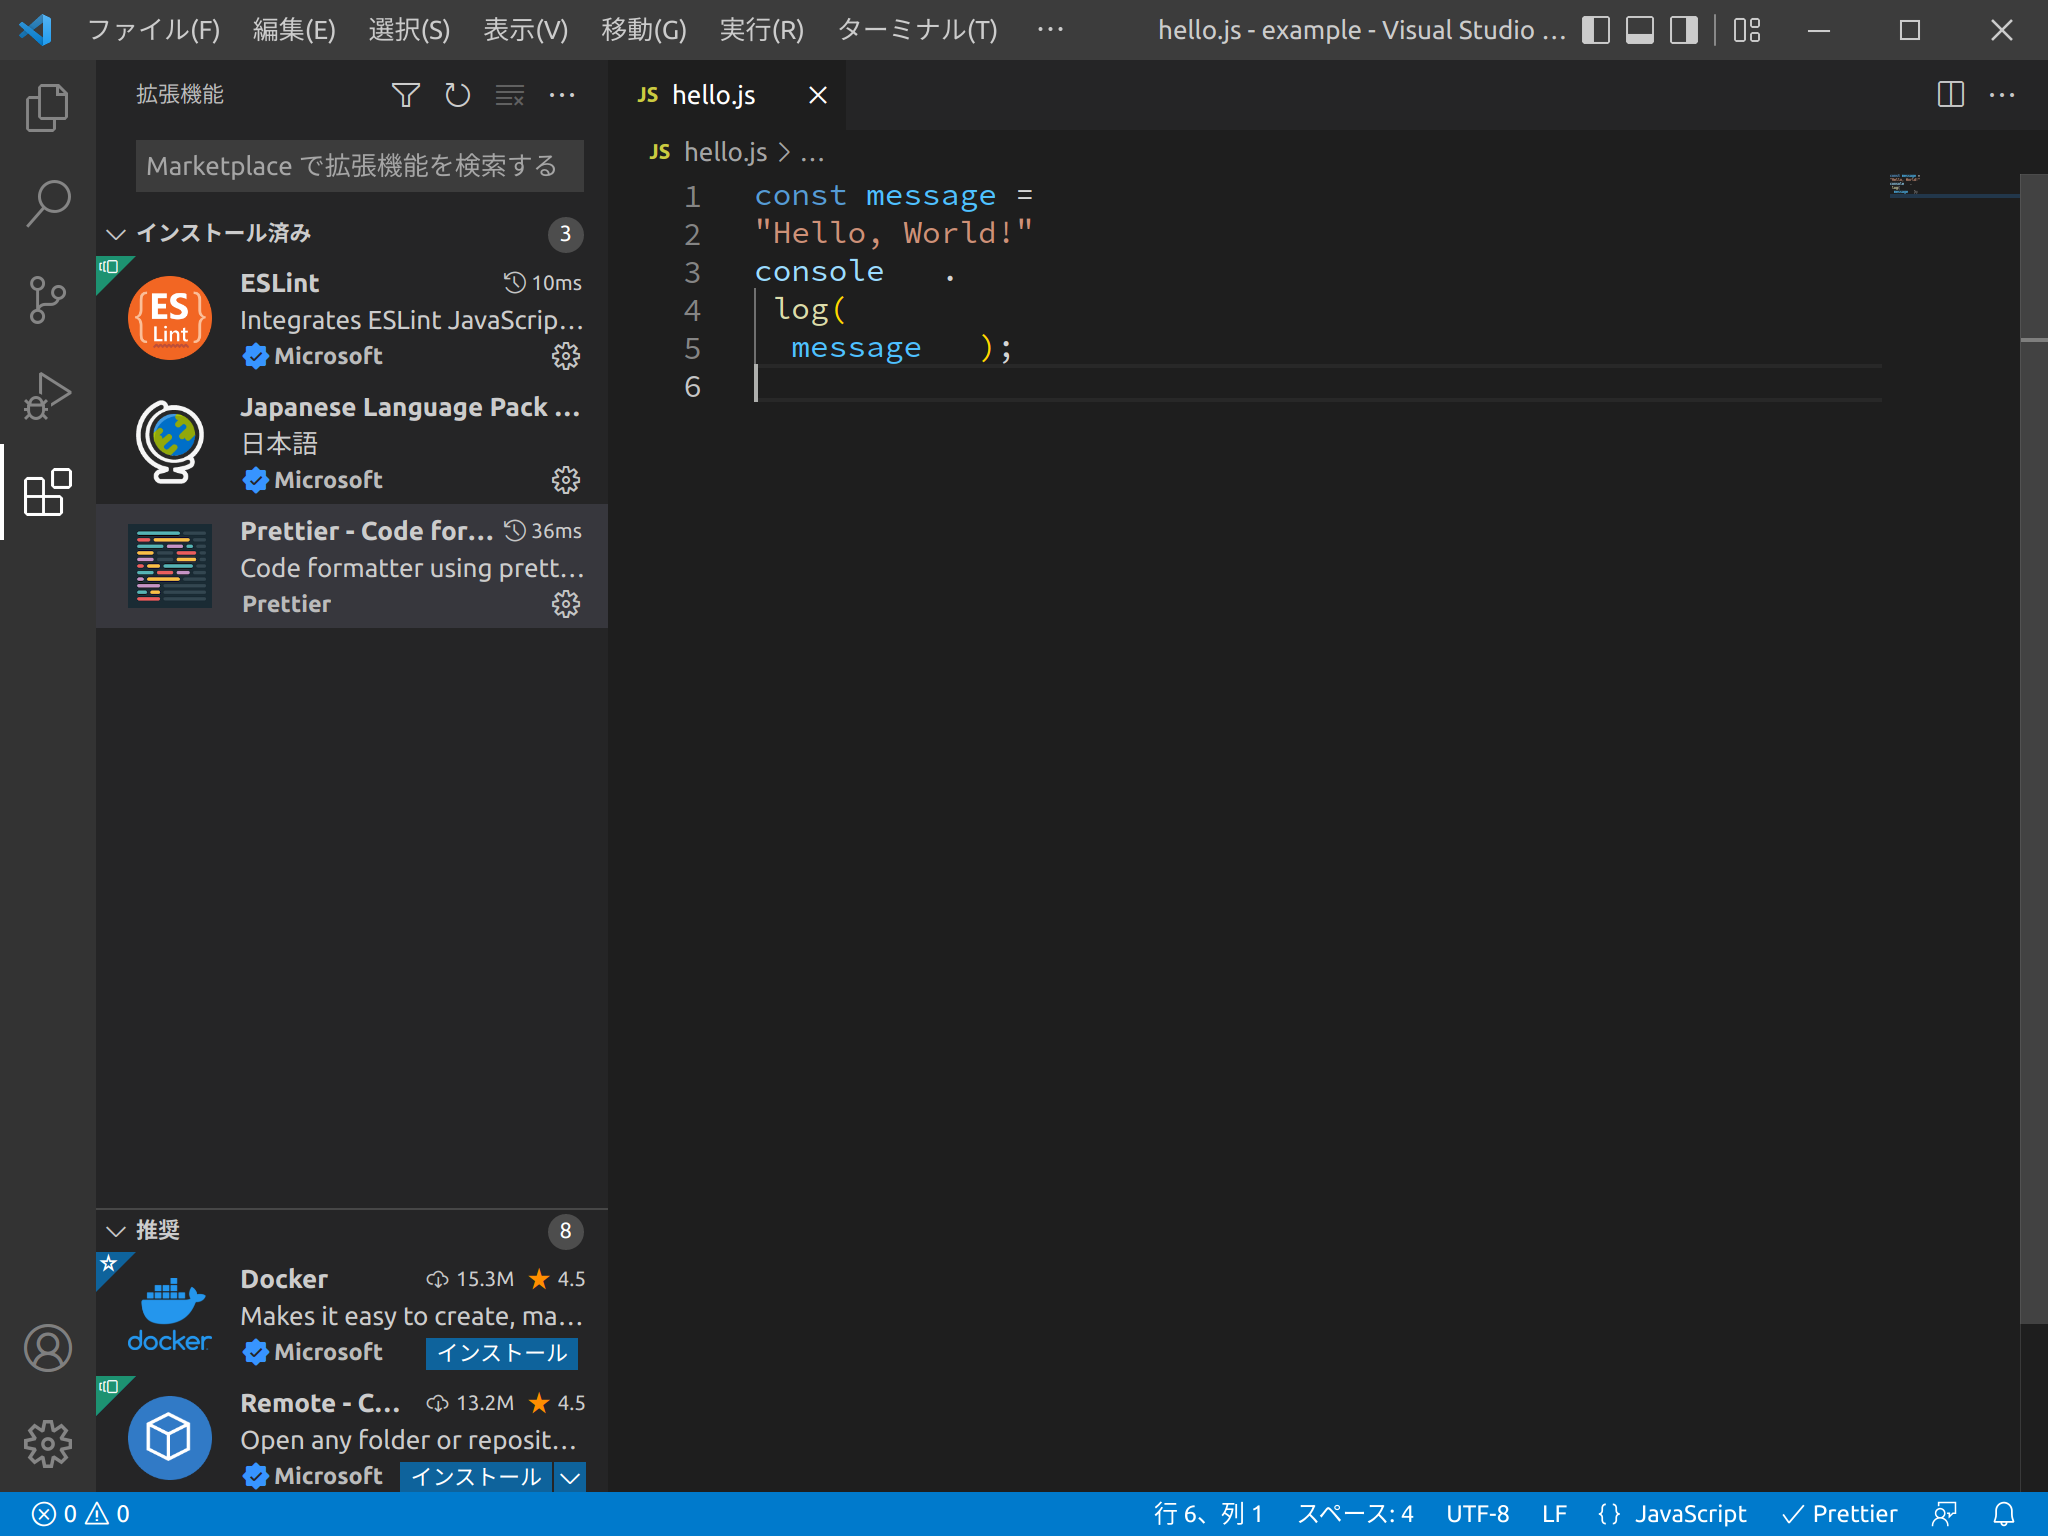This screenshot has height=1536, width=2048.
Task: Click the feedback icon in status bar
Action: point(1944,1514)
